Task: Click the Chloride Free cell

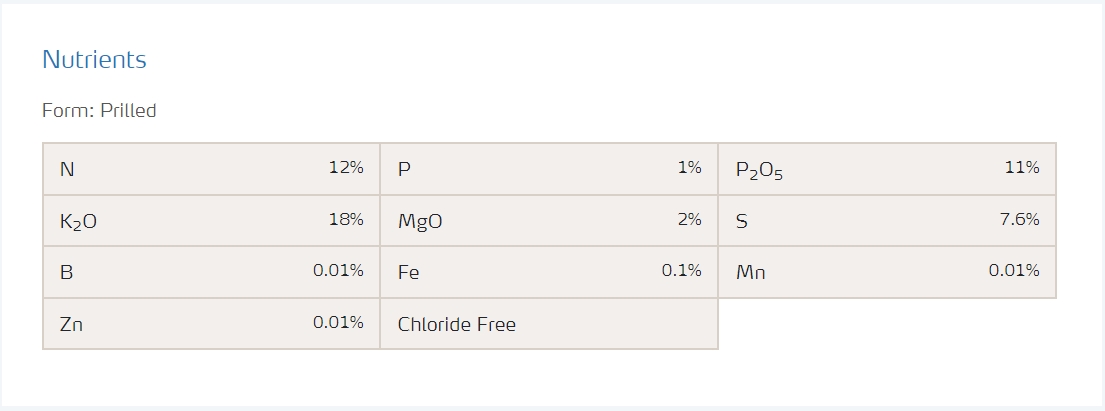Action: (x=457, y=324)
